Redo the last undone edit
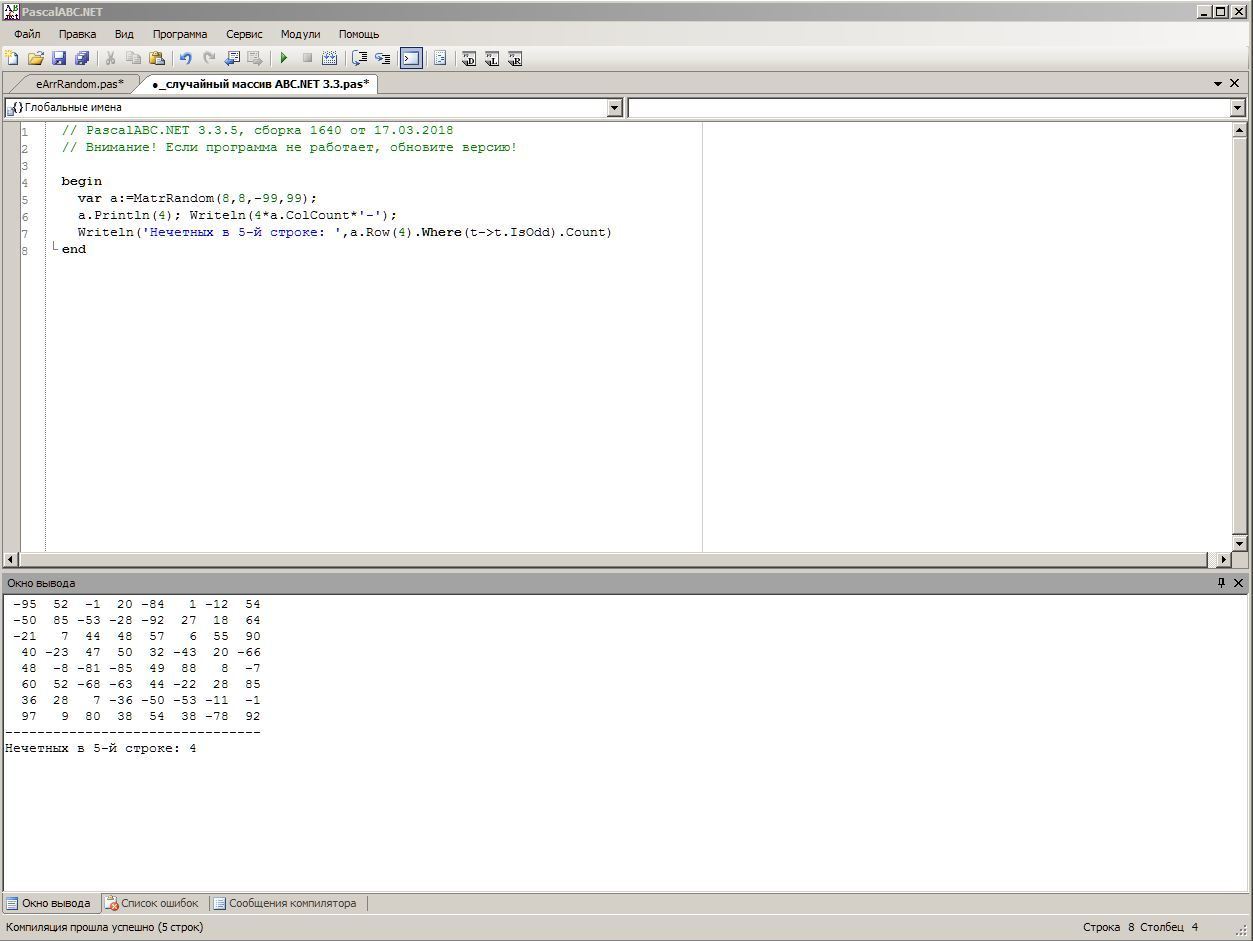Viewport: 1253px width, 941px height. (209, 59)
